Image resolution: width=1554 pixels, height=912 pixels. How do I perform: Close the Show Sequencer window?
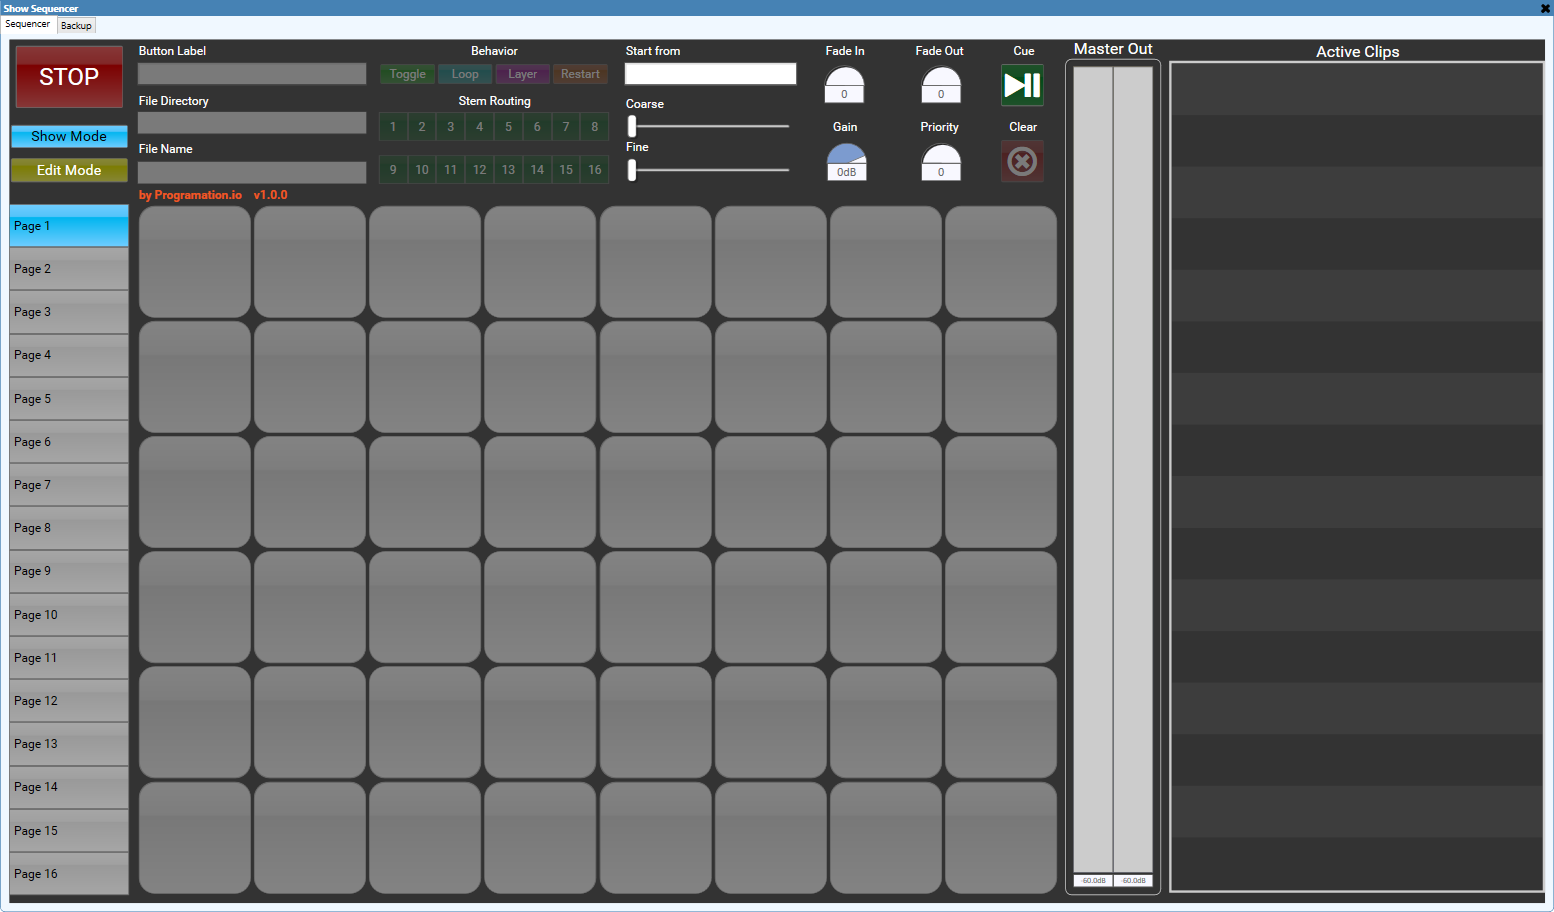tap(1545, 8)
